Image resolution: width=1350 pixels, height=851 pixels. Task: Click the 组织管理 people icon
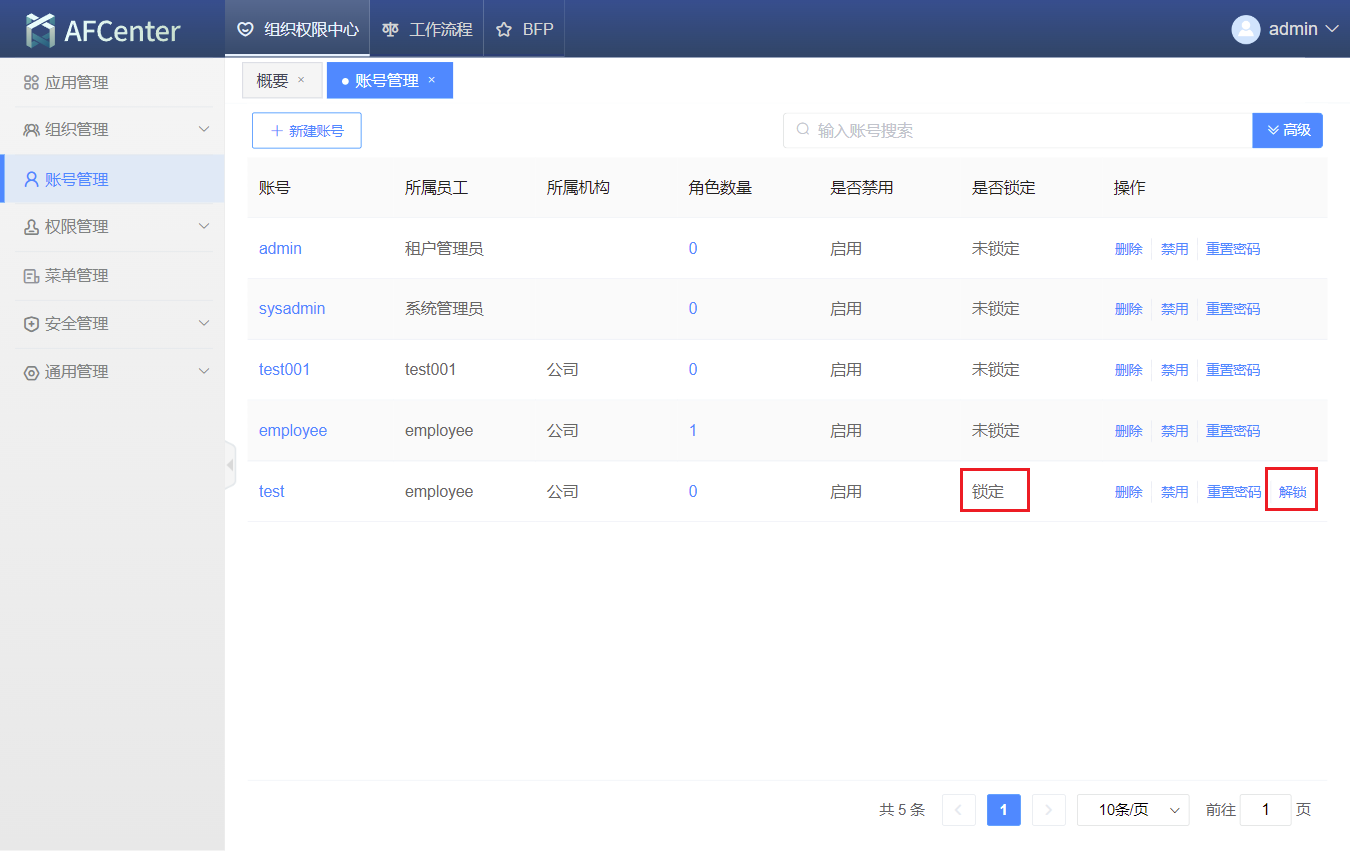pyautogui.click(x=31, y=130)
